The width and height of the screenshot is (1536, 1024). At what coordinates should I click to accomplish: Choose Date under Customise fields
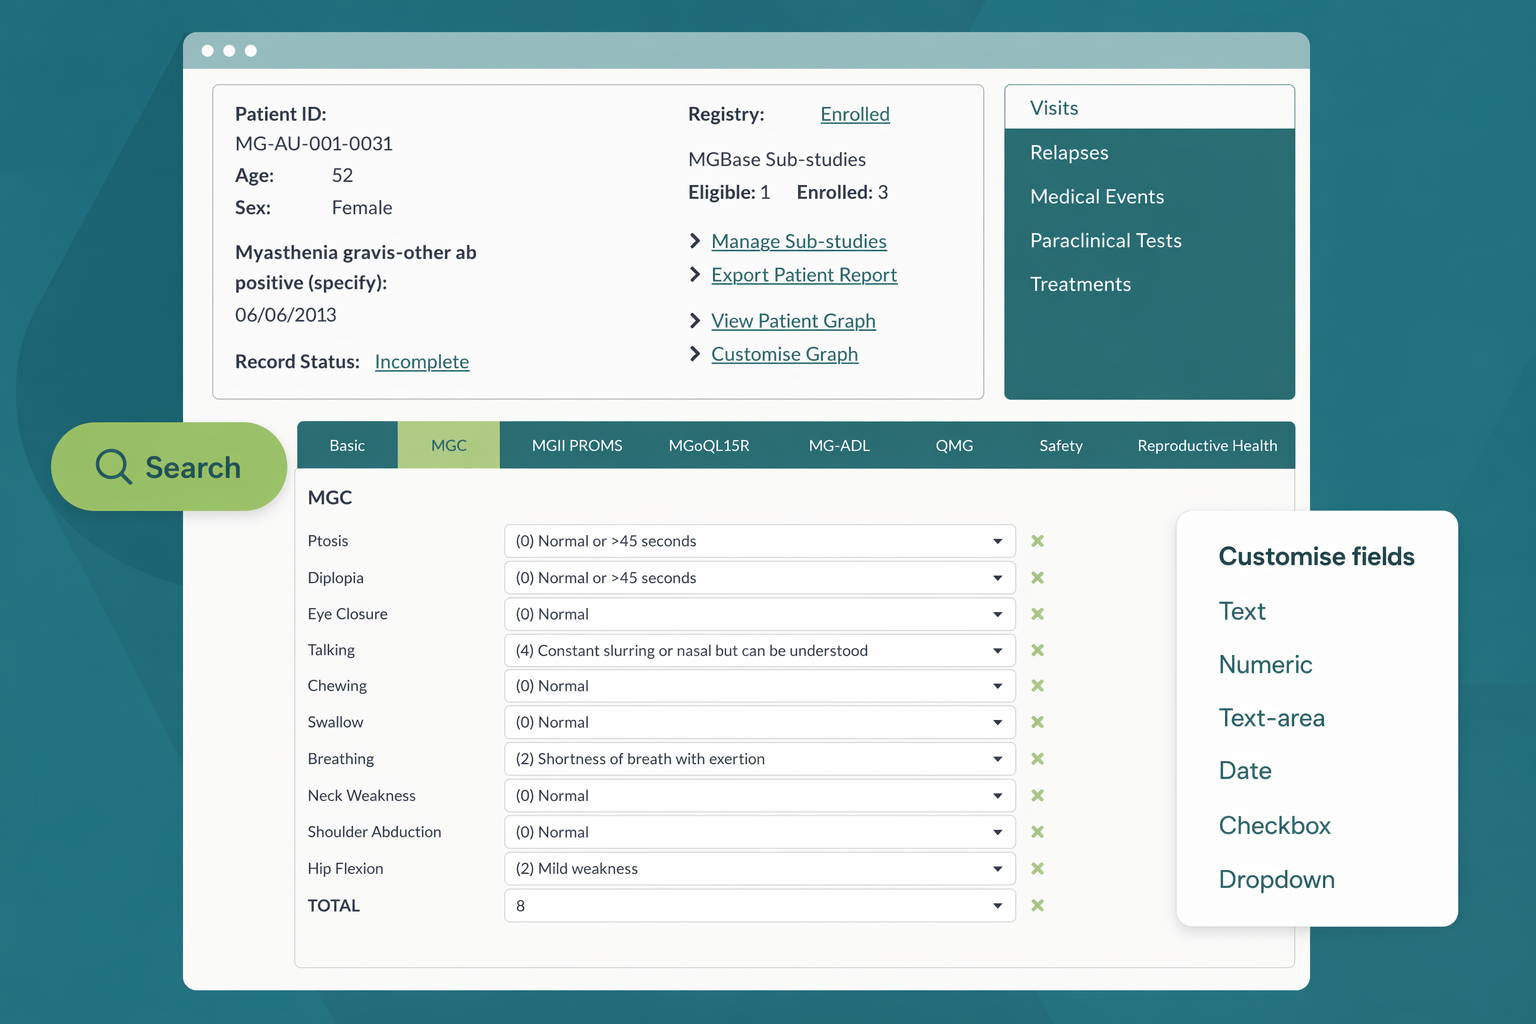point(1245,770)
